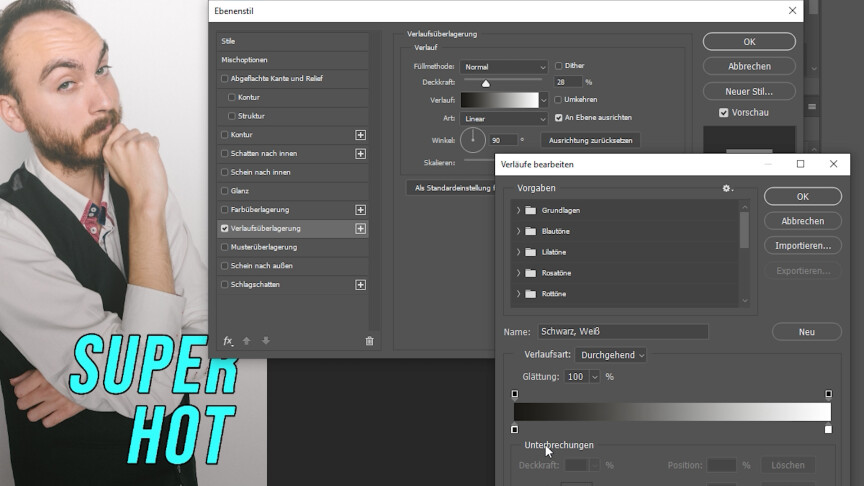Click the trash icon to delete effect

tap(369, 341)
